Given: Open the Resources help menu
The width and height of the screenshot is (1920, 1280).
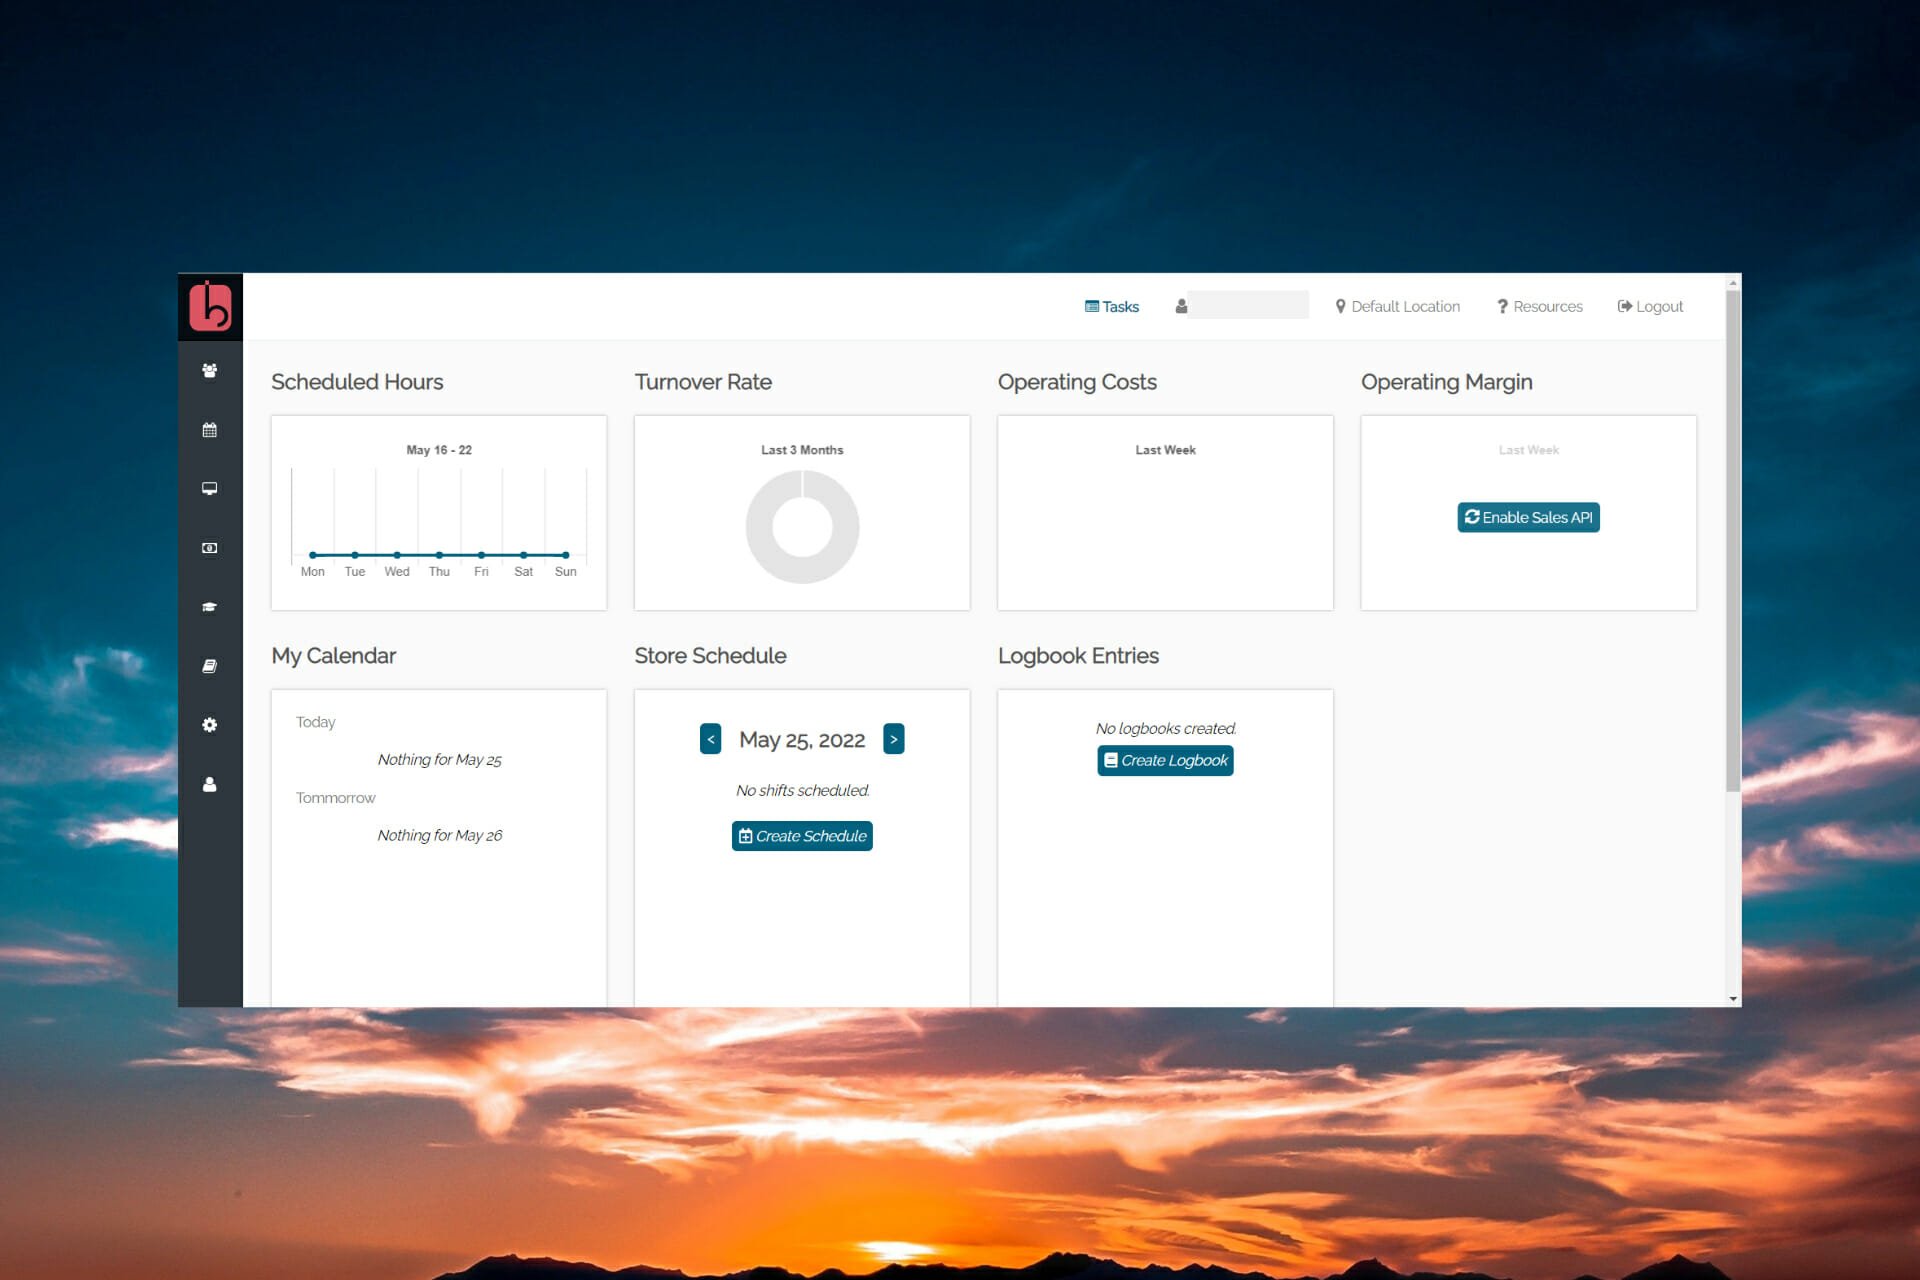Looking at the screenshot, I should click(1540, 307).
